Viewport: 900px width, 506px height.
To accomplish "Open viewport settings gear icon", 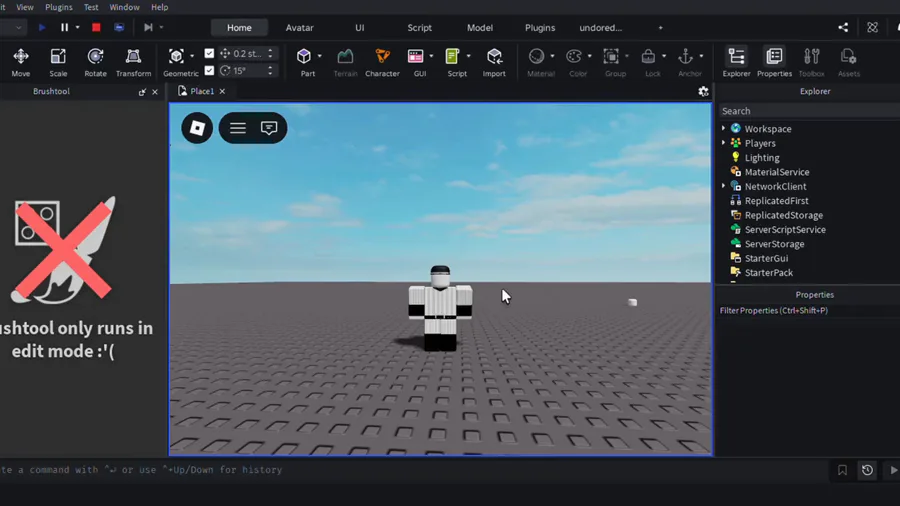I will coord(703,91).
